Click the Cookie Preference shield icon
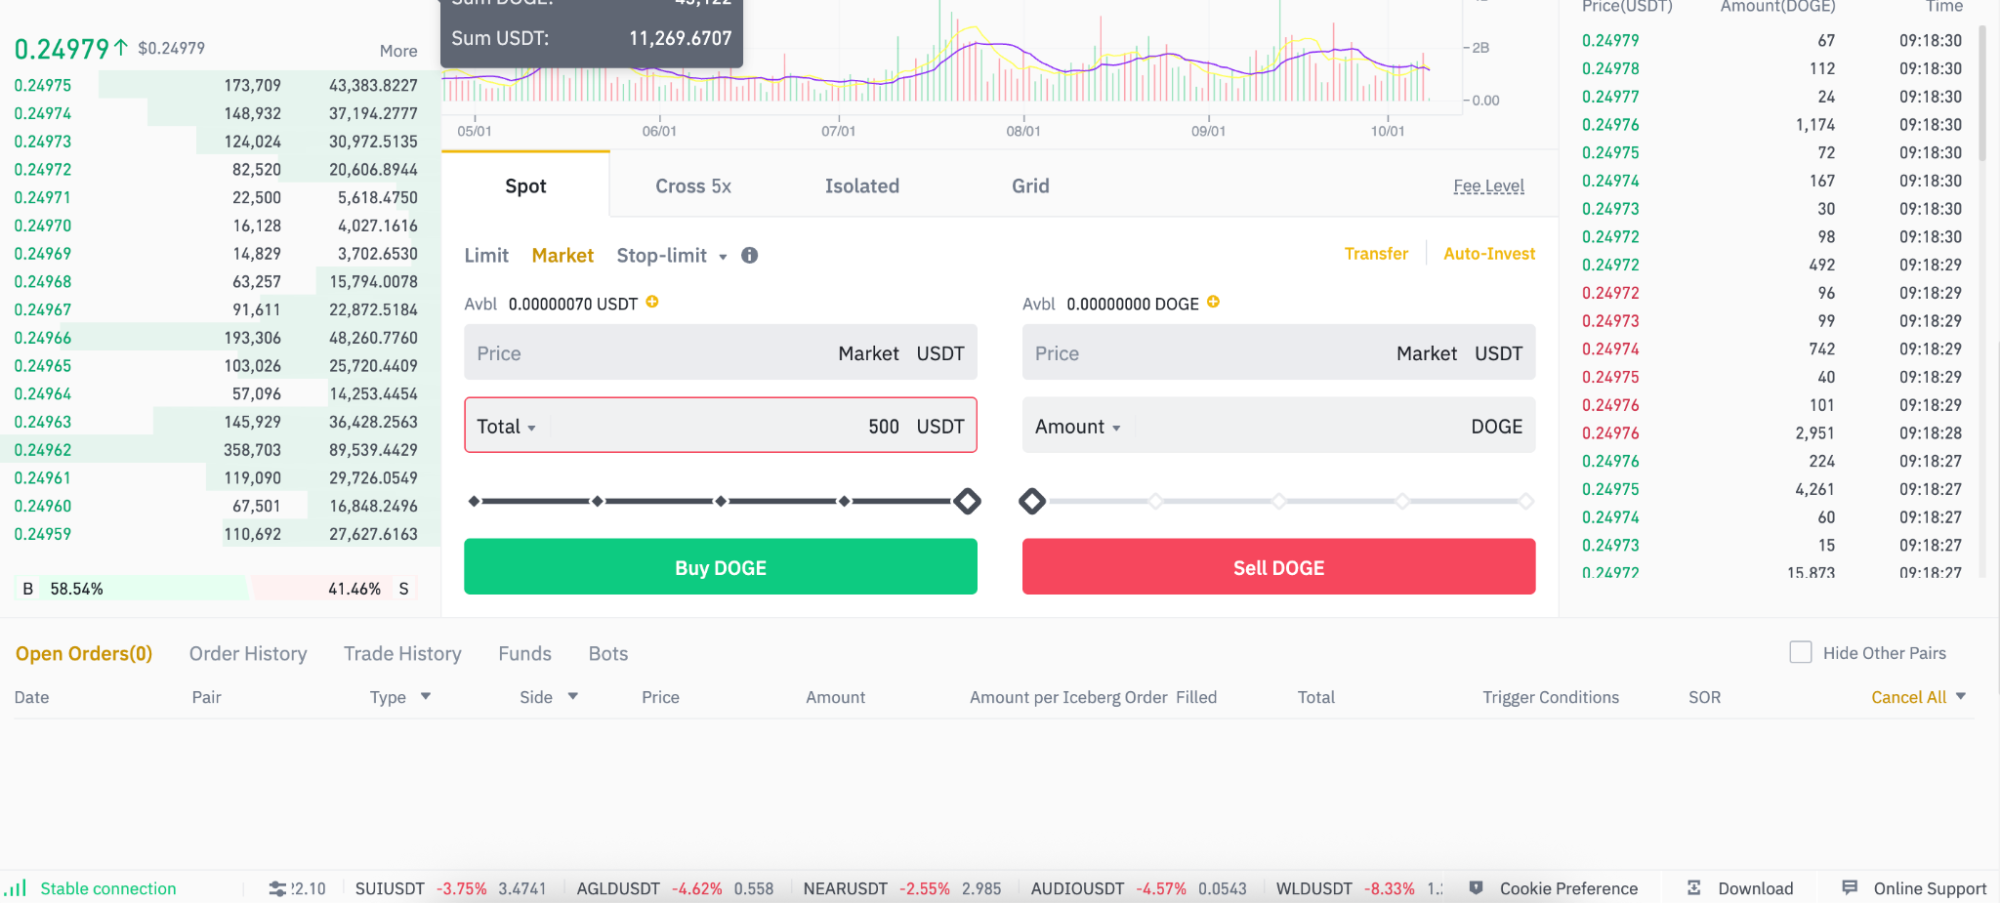This screenshot has width=2000, height=903. tap(1477, 887)
